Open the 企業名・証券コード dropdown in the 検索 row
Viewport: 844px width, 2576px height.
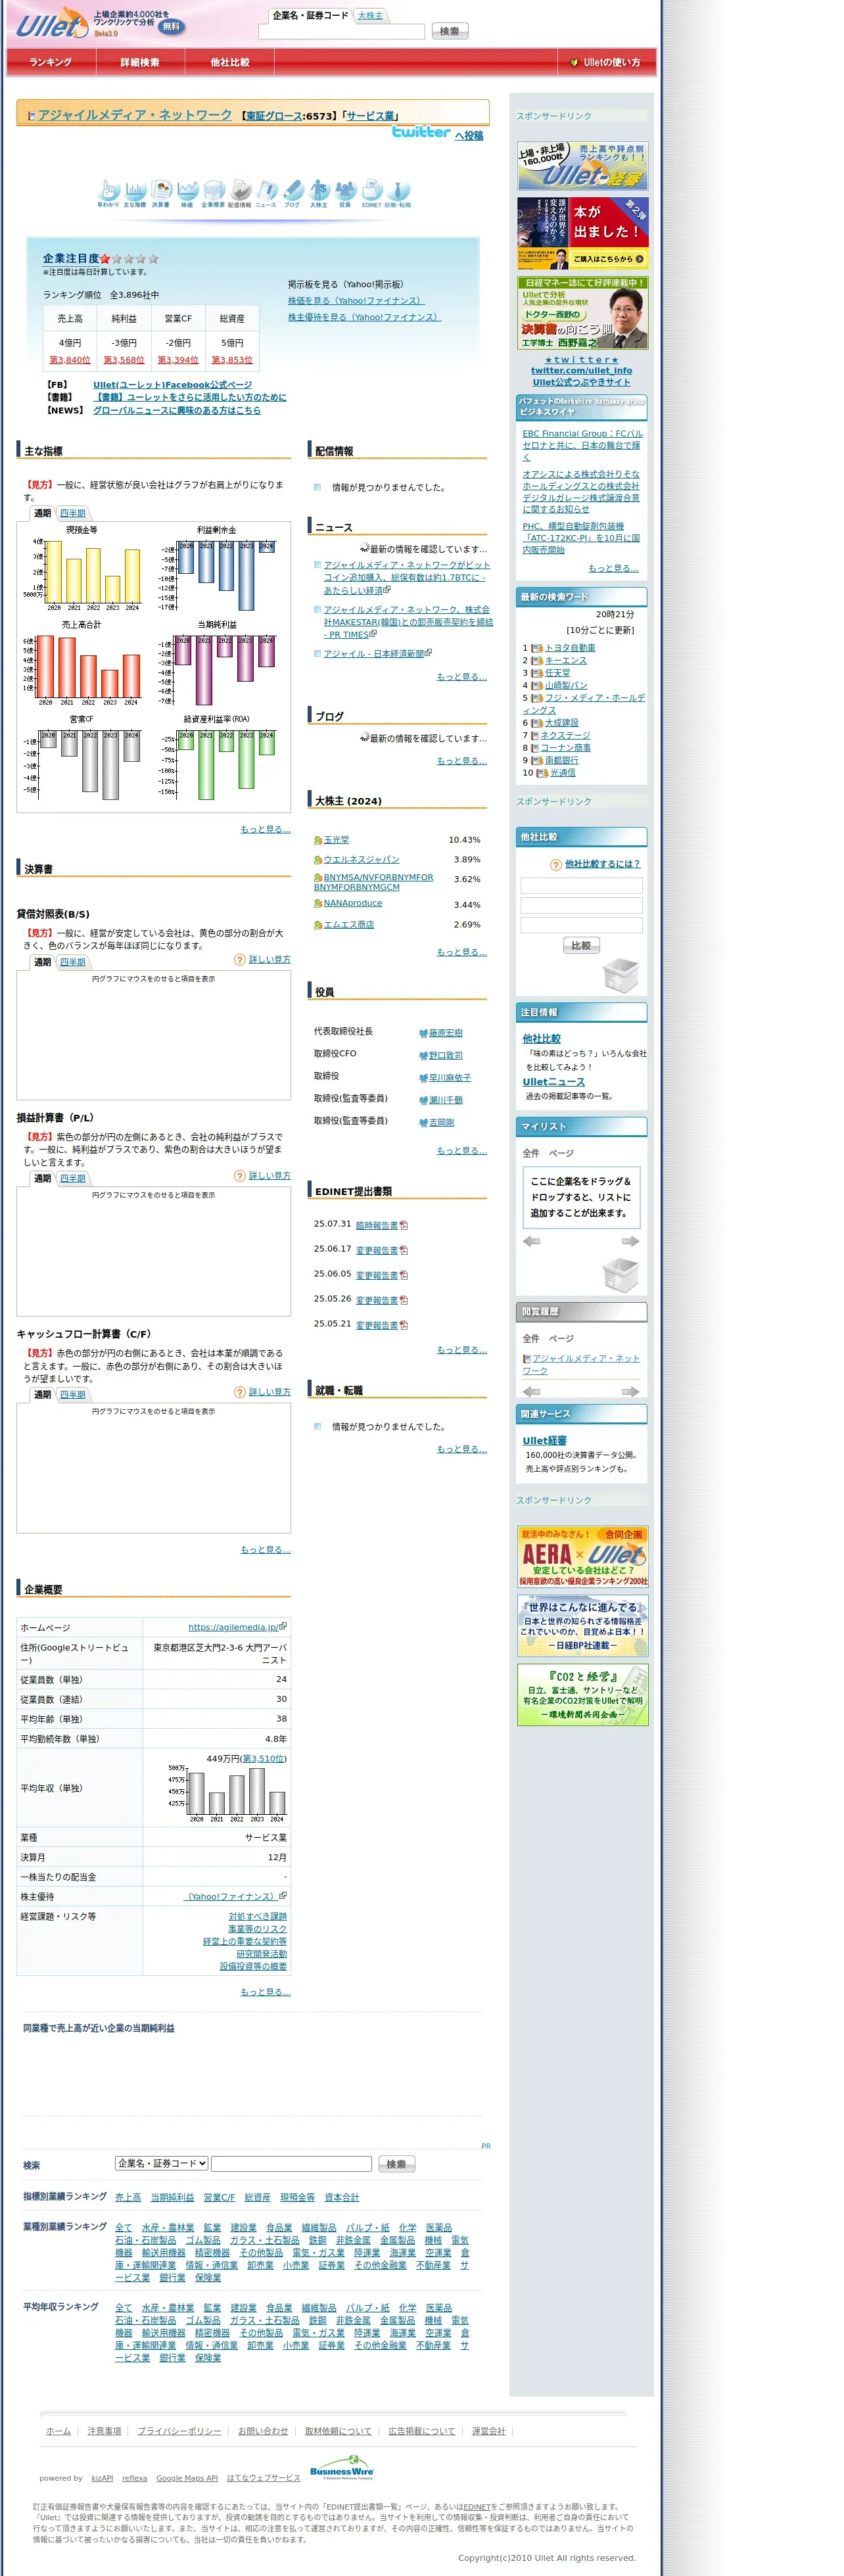pyautogui.click(x=161, y=2164)
